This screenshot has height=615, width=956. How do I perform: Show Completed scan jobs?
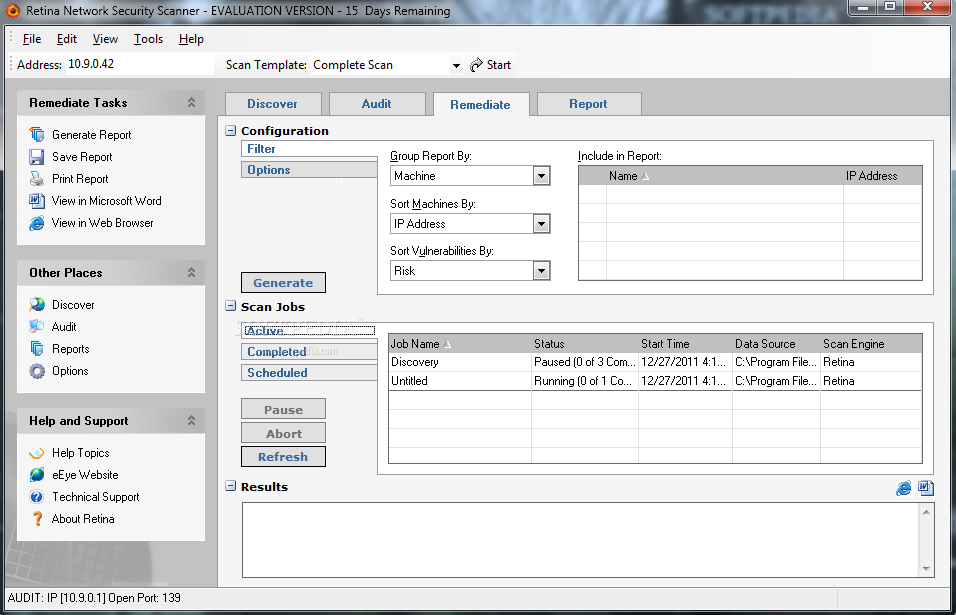click(309, 352)
